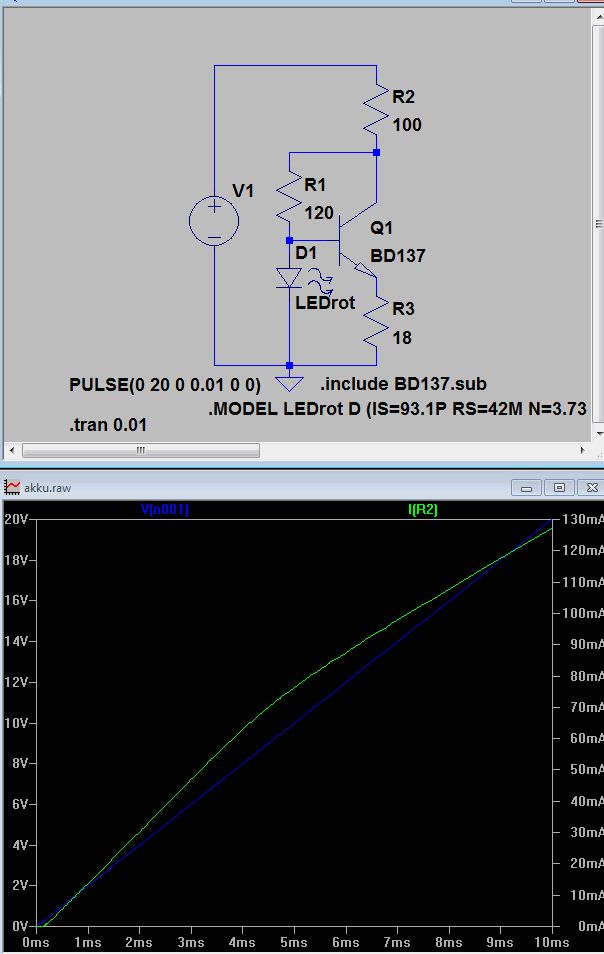Screen dimensions: 604x954
Task: Click the schematic vertical scroll up arrow
Action: (598, 15)
